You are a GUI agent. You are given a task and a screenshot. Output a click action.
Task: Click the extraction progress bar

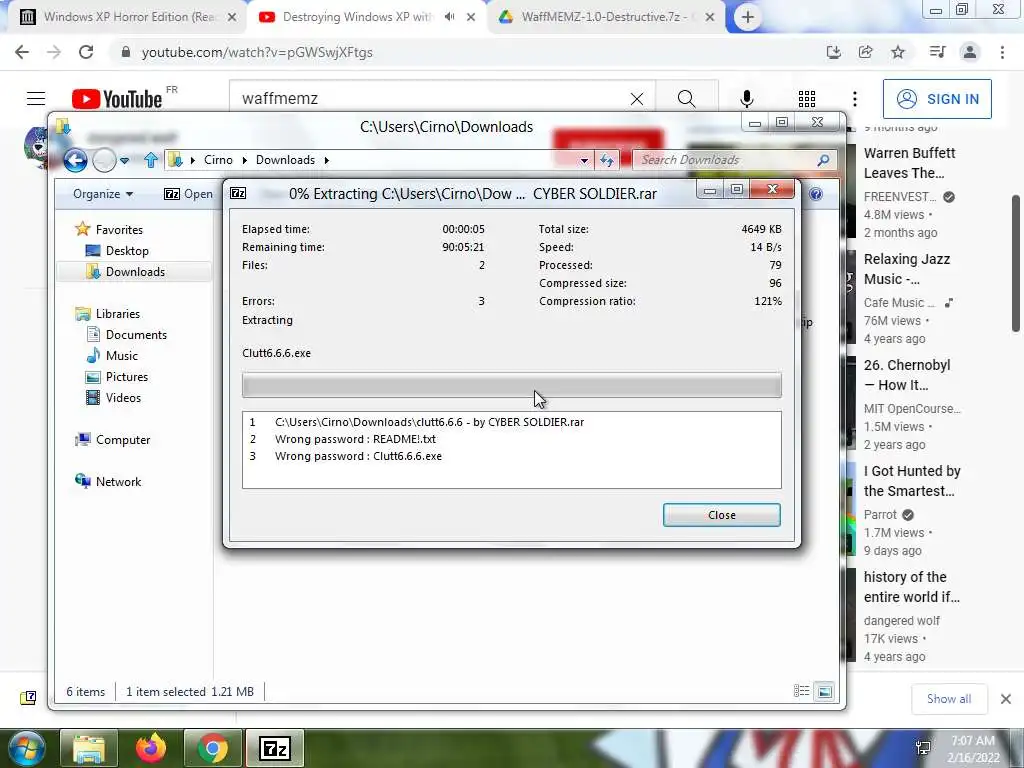click(x=511, y=385)
